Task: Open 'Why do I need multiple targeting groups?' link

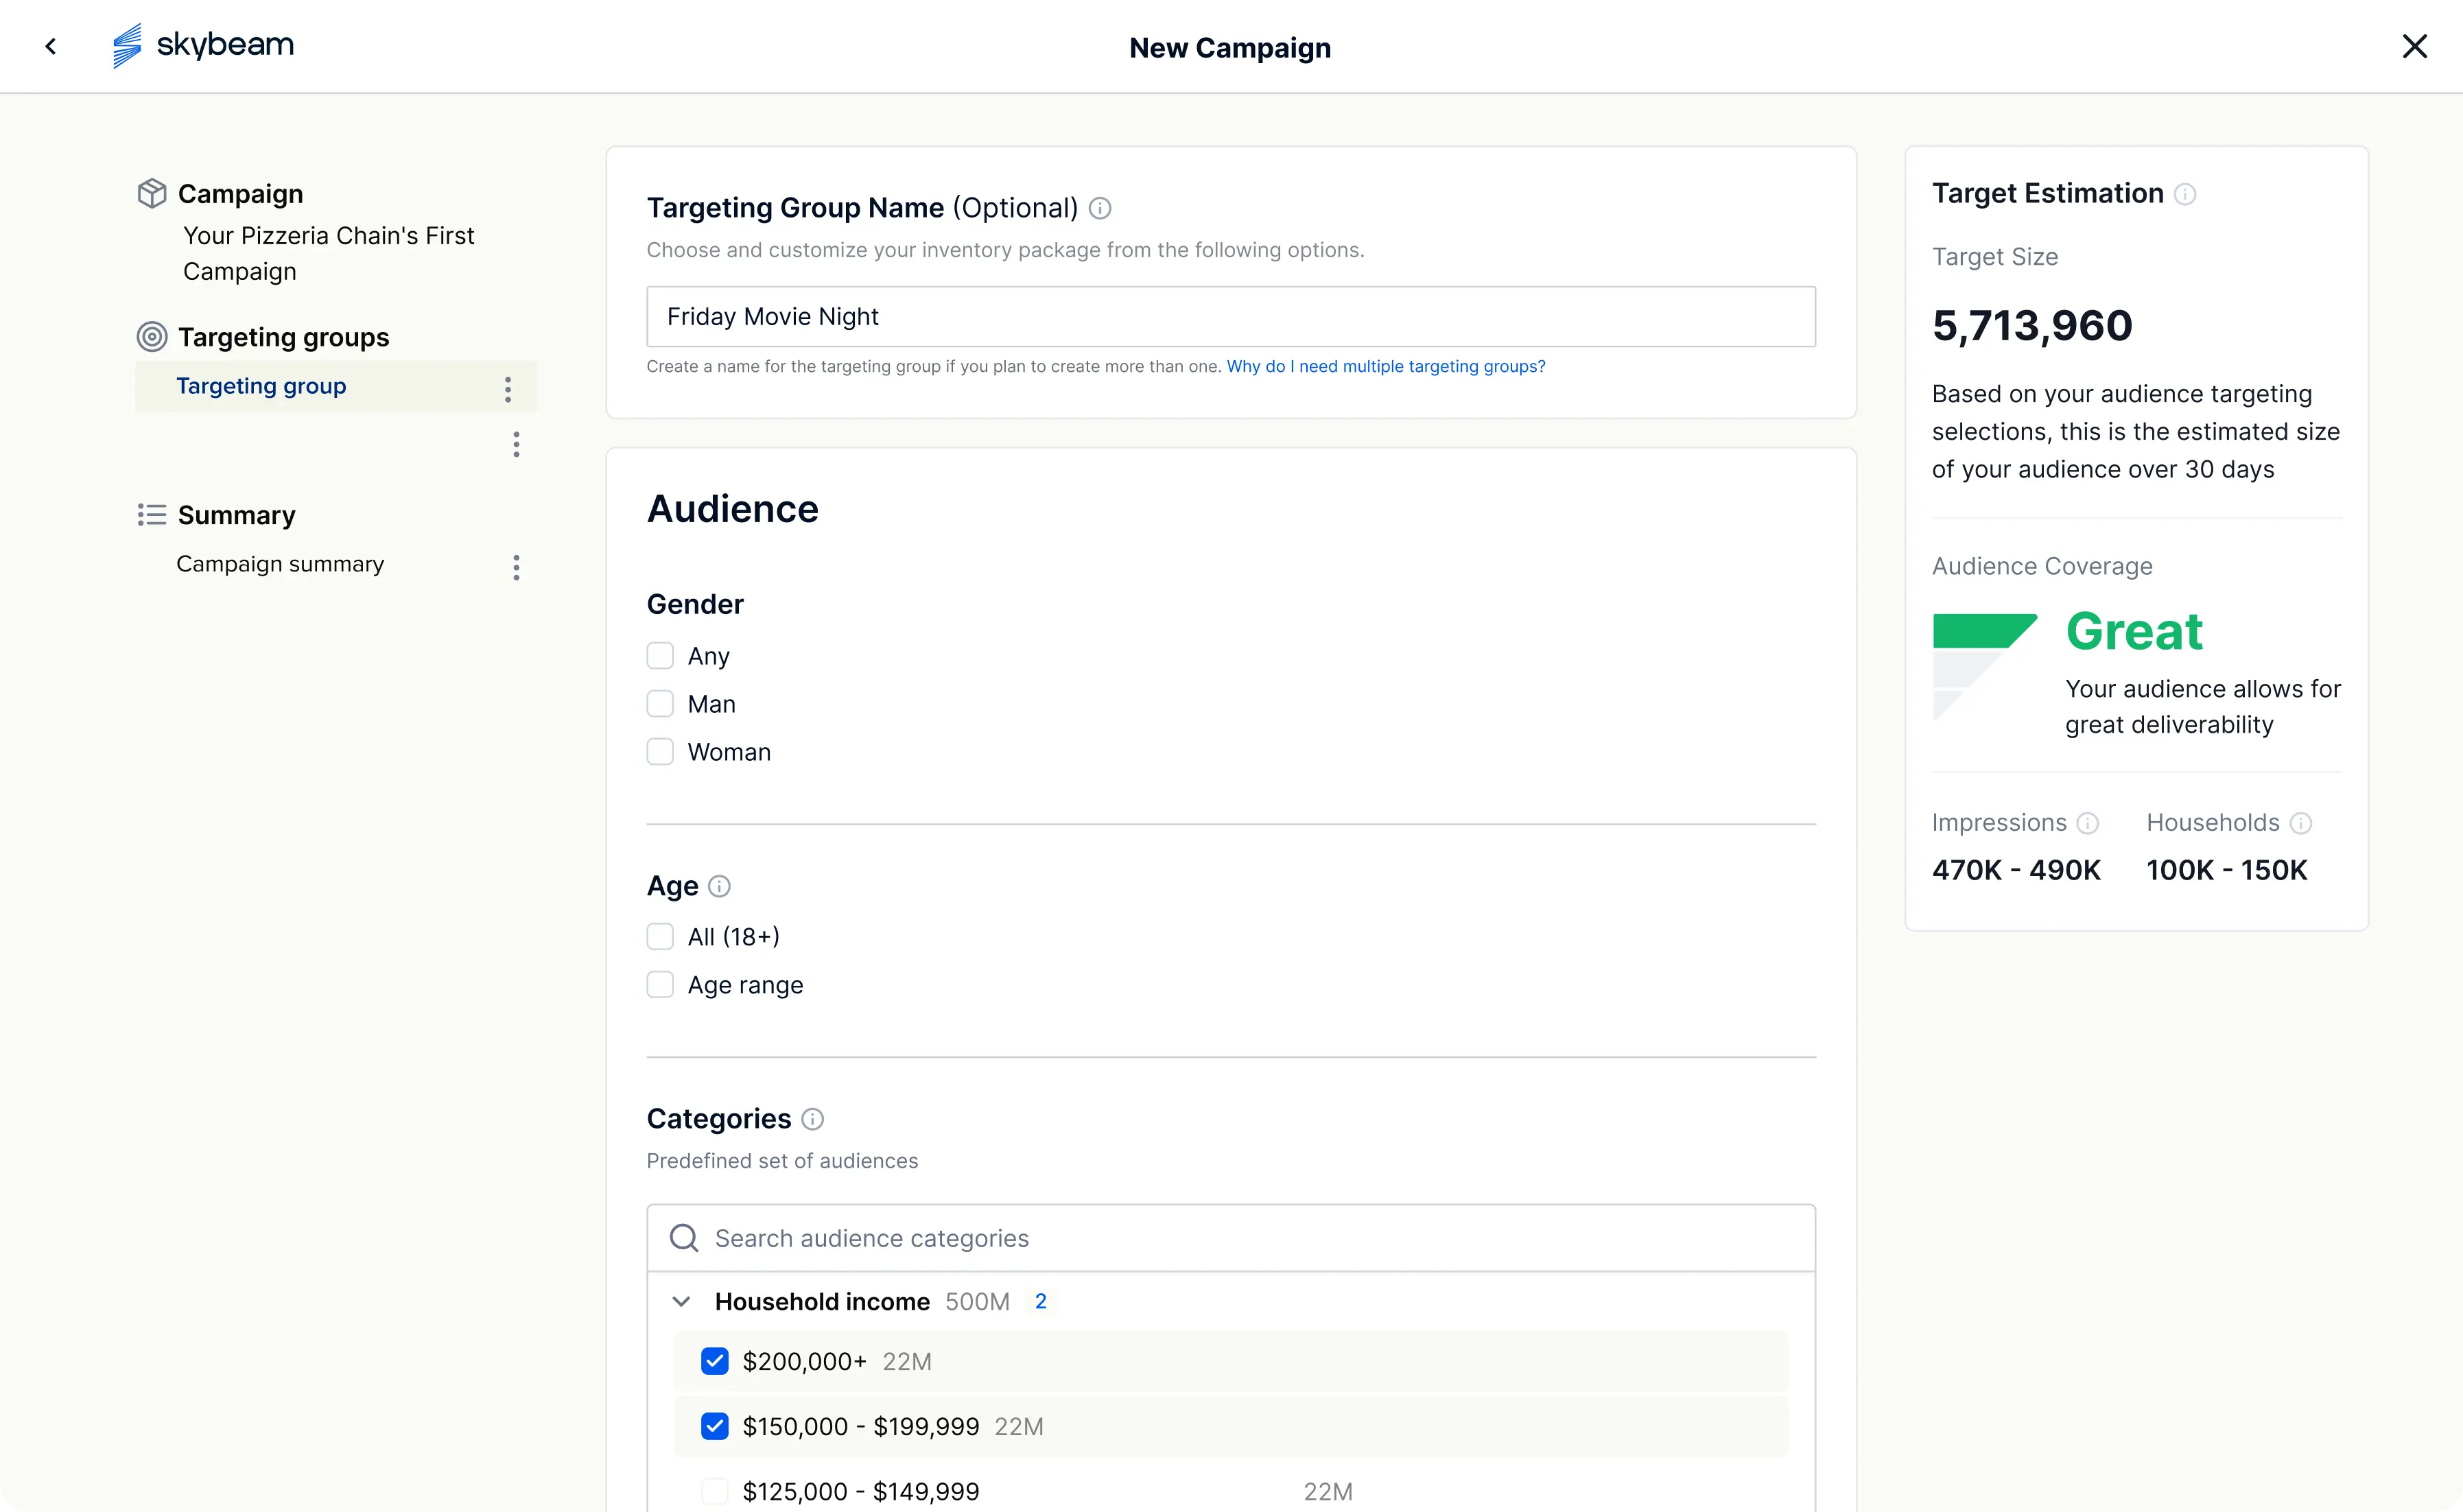Action: (x=1385, y=366)
